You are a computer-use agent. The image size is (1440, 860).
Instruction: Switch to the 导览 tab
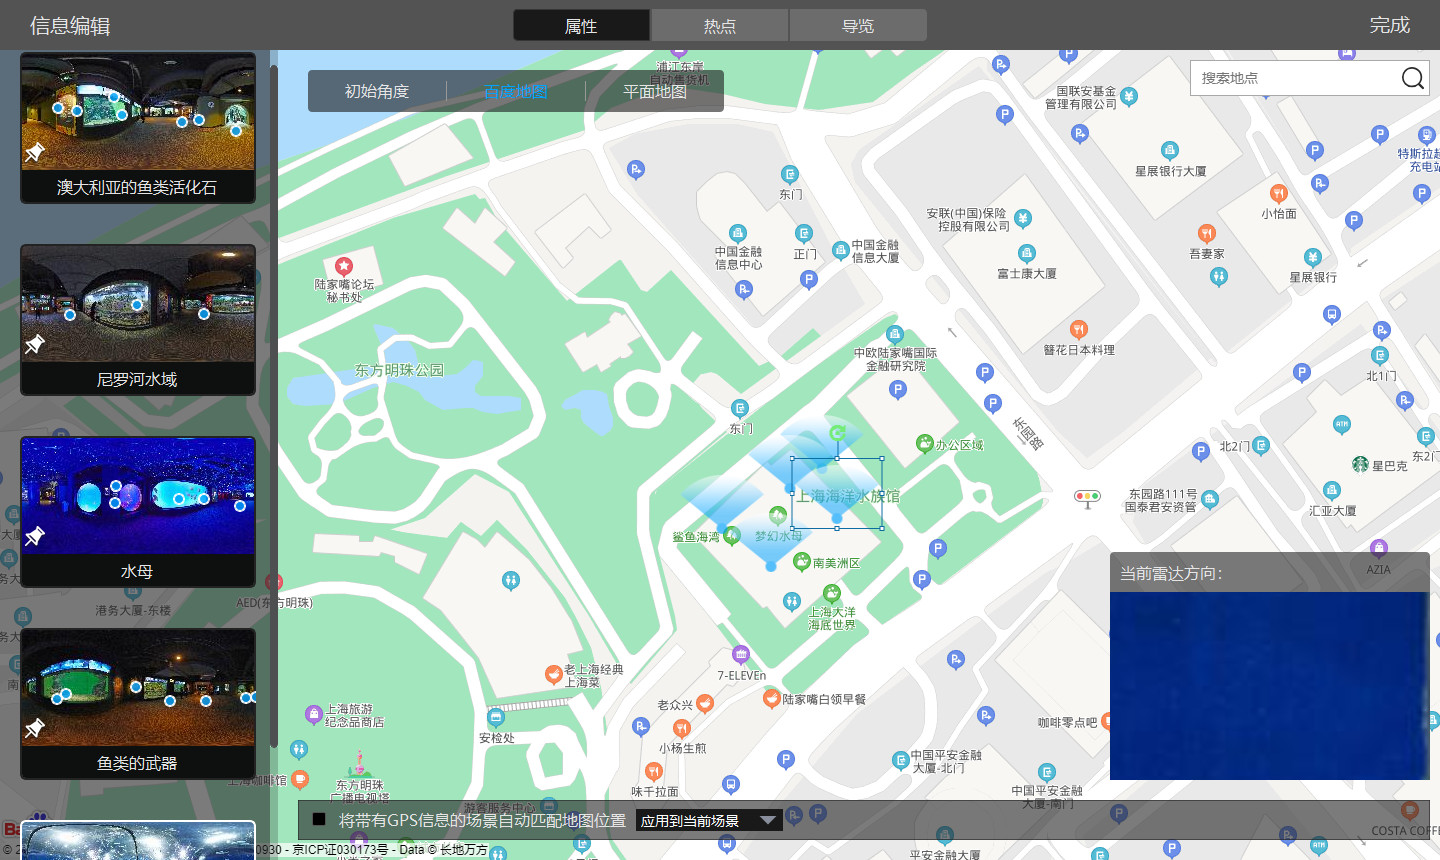(x=857, y=26)
